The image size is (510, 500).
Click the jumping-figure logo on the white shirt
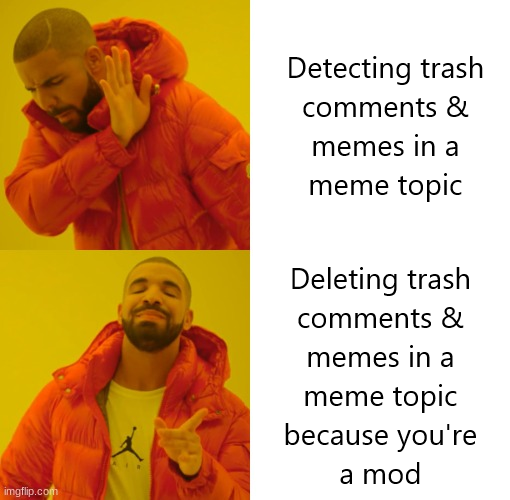[x=128, y=443]
